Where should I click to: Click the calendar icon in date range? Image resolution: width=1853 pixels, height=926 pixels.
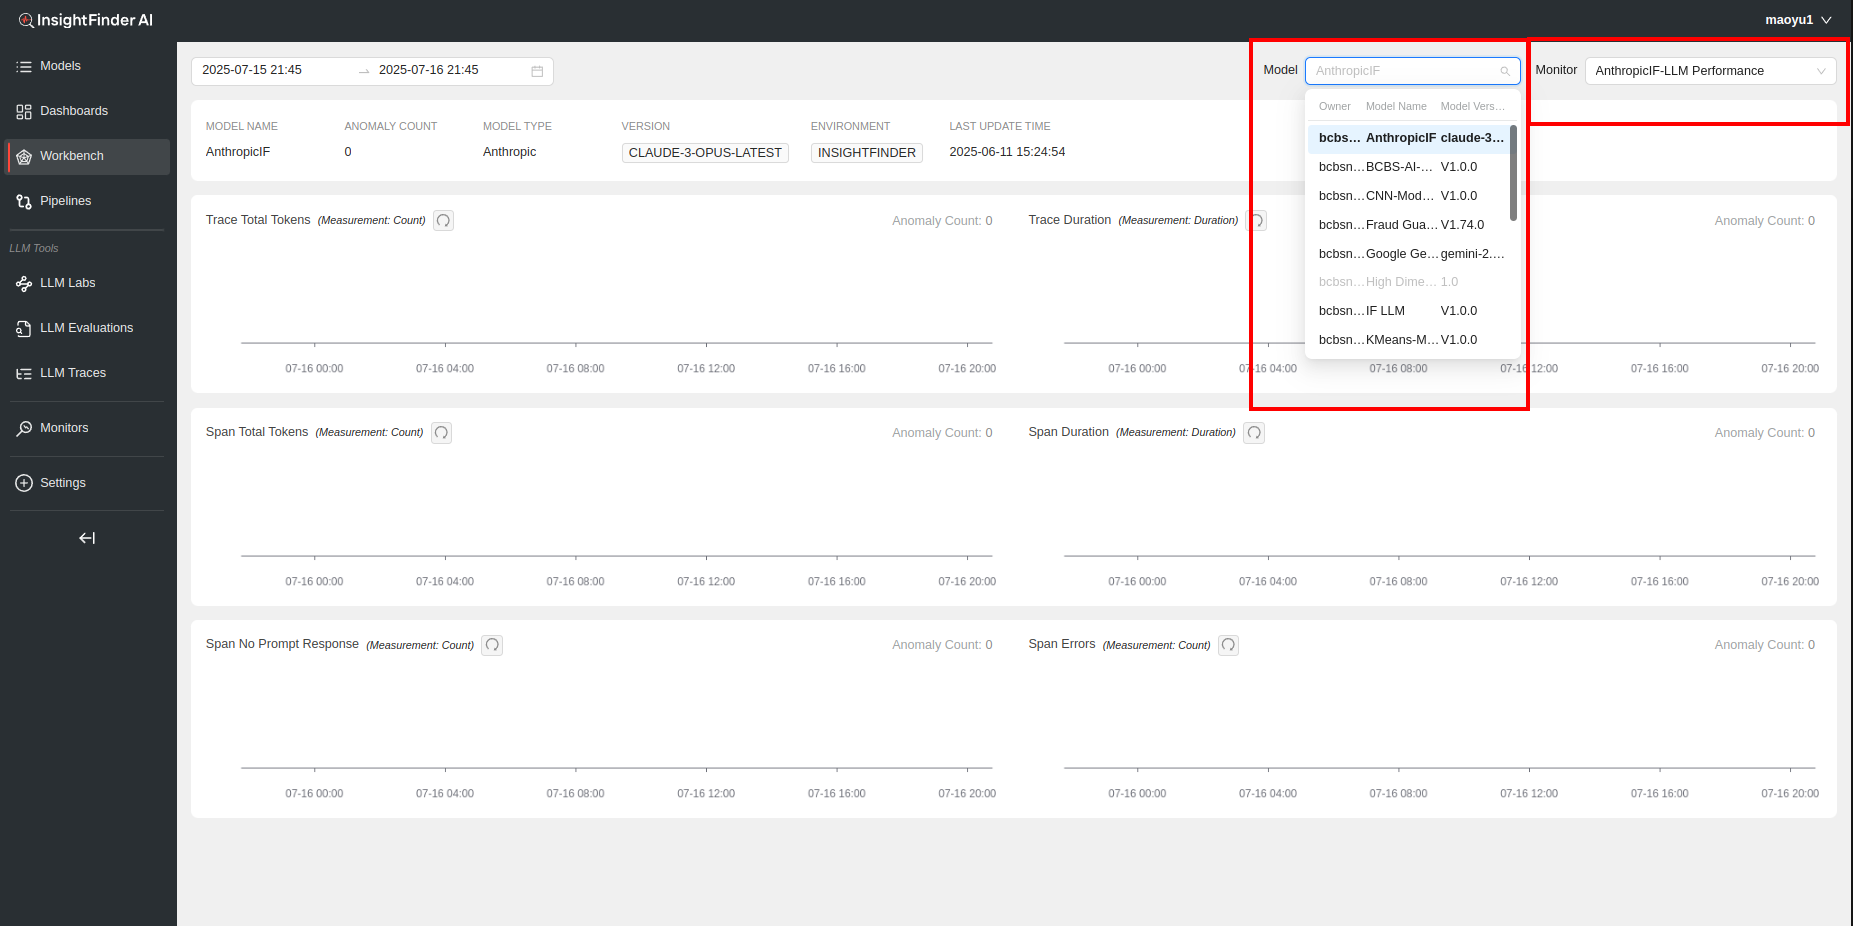(537, 71)
